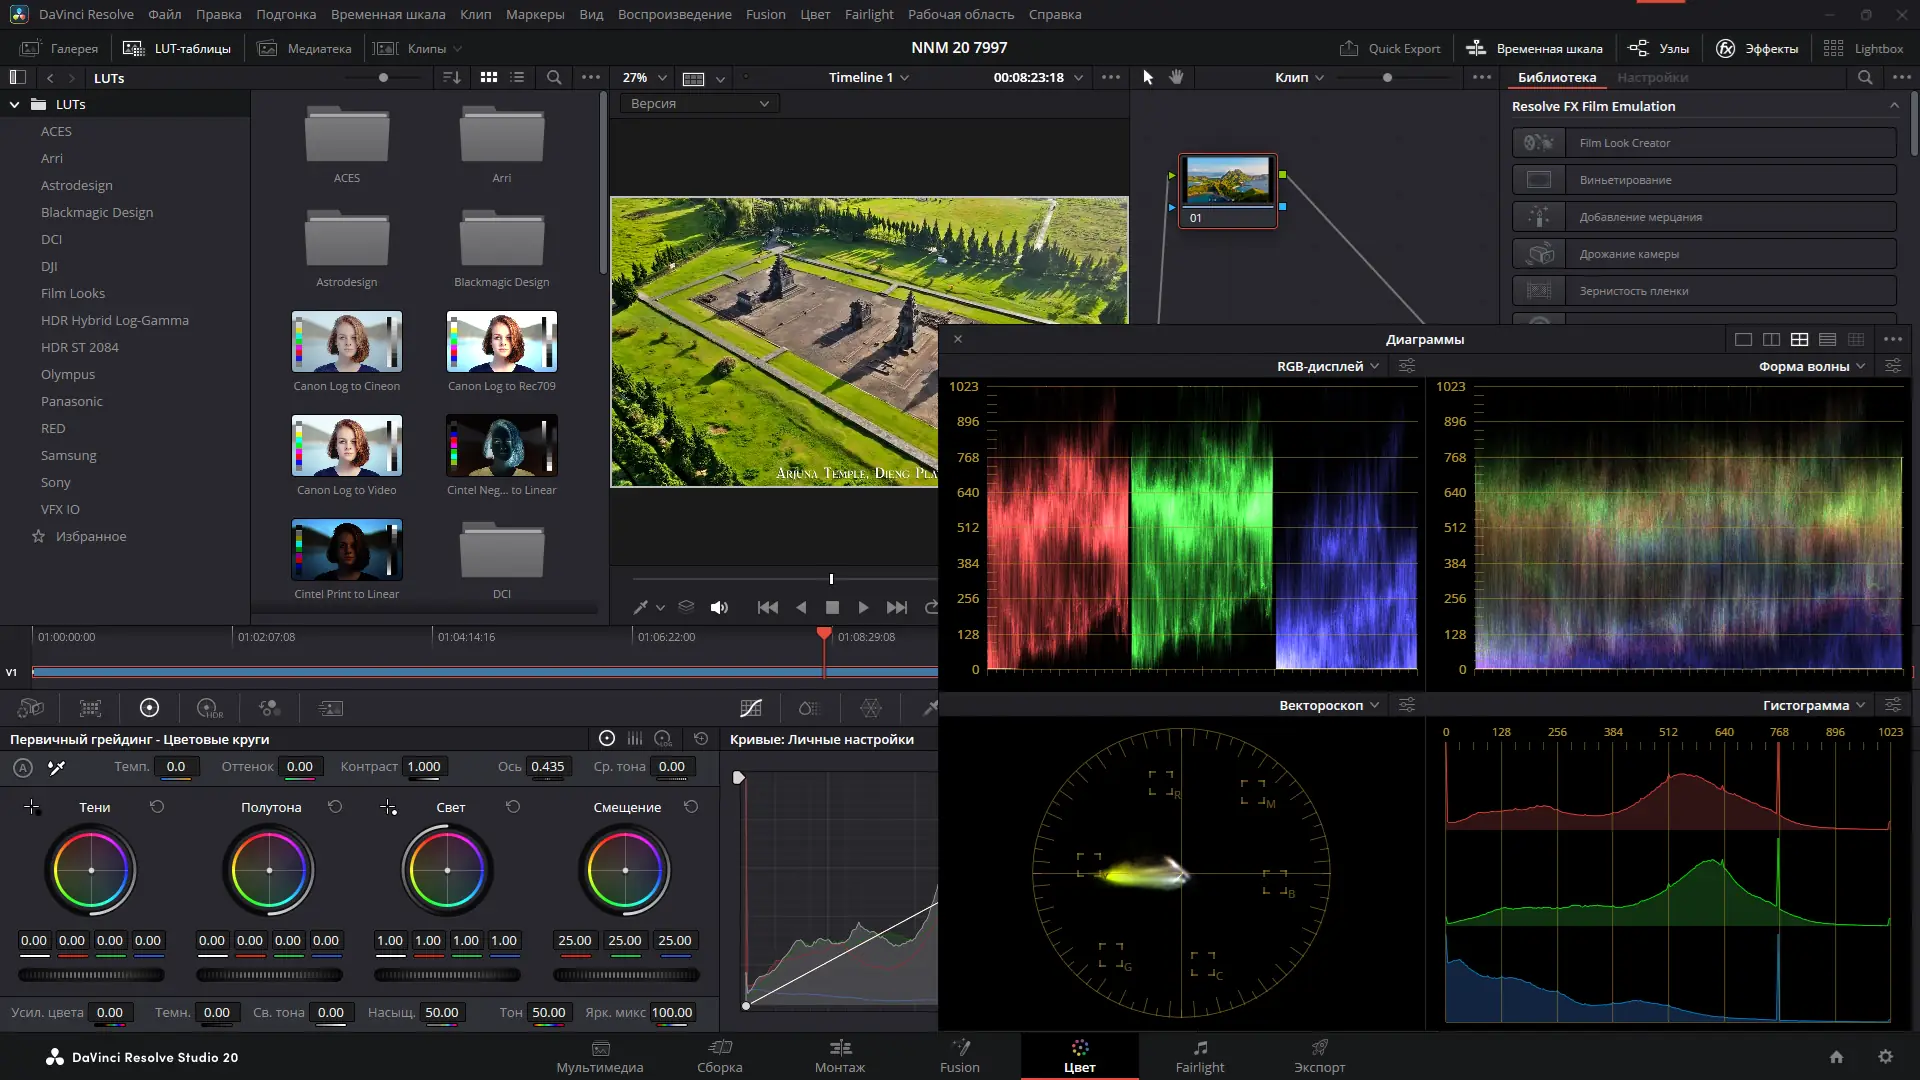Switch to the Монтаж page tab
The height and width of the screenshot is (1080, 1920).
(x=839, y=1055)
